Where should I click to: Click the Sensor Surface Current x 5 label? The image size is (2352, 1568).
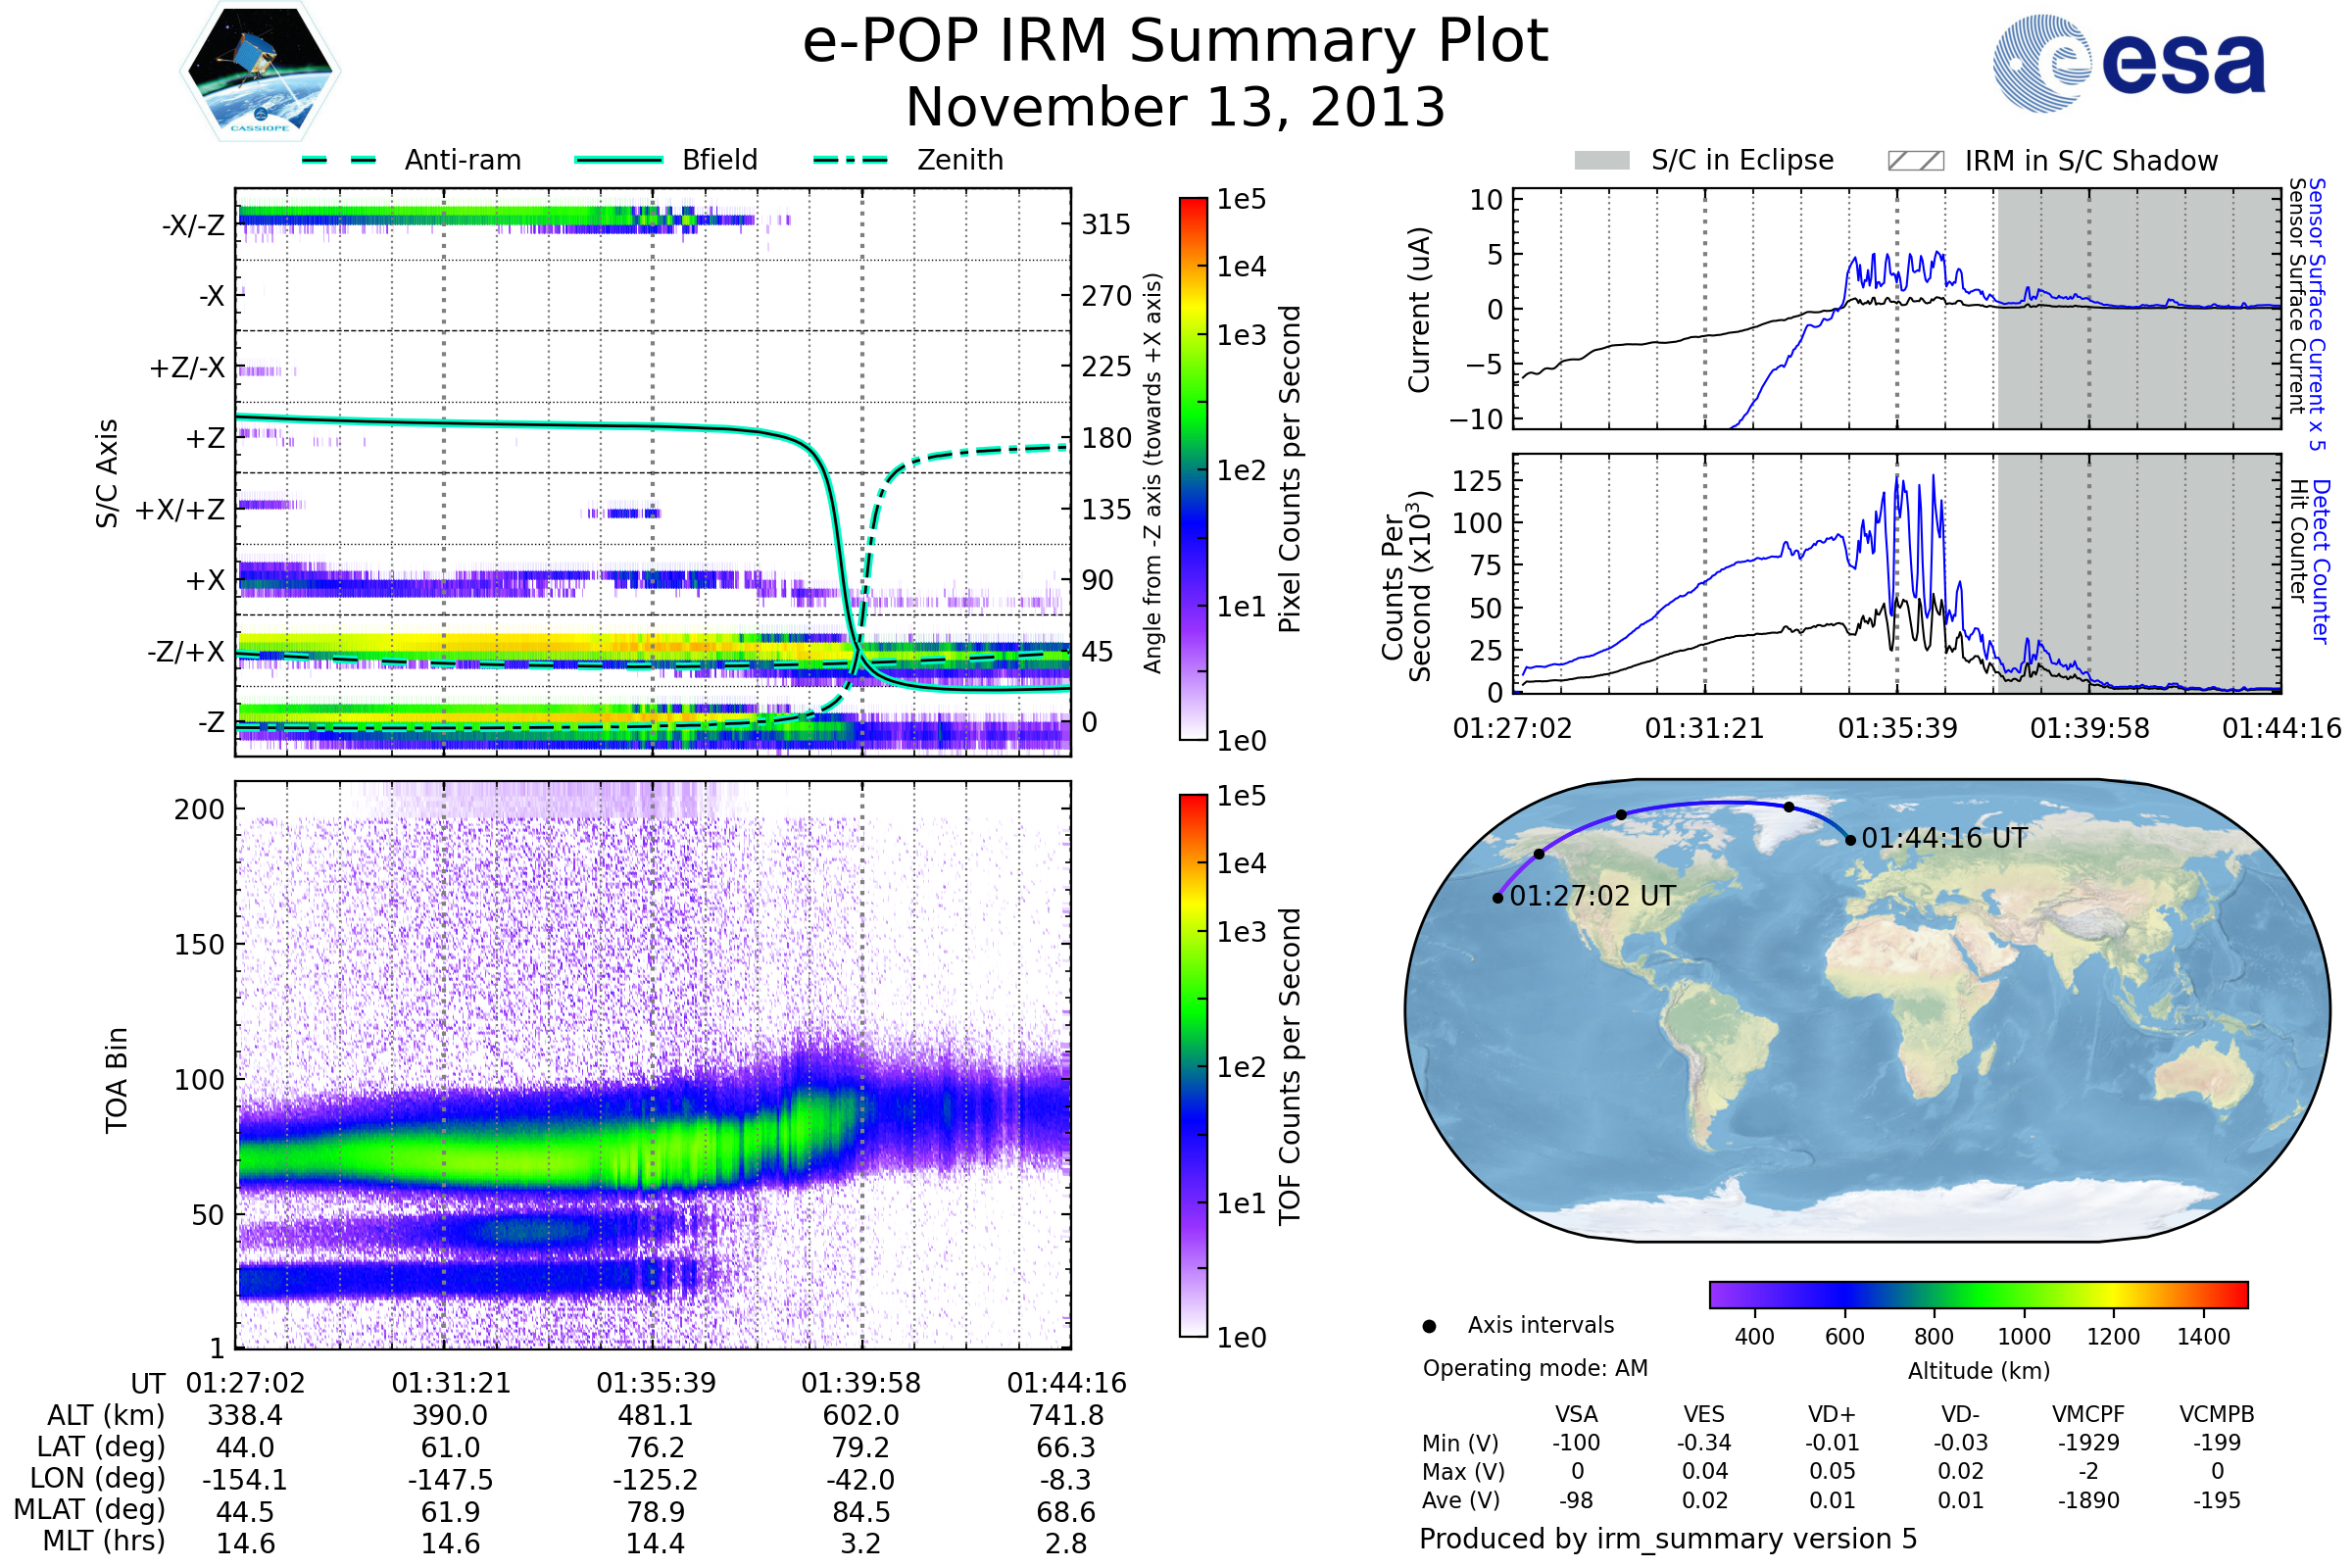pyautogui.click(x=2316, y=314)
